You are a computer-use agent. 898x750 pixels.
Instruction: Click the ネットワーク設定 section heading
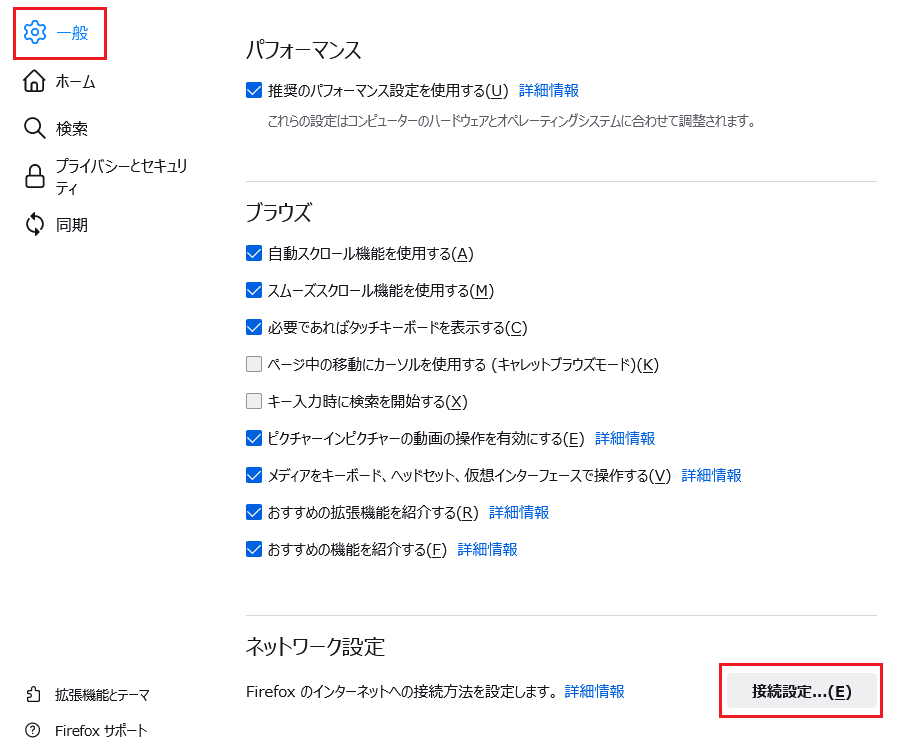(316, 646)
